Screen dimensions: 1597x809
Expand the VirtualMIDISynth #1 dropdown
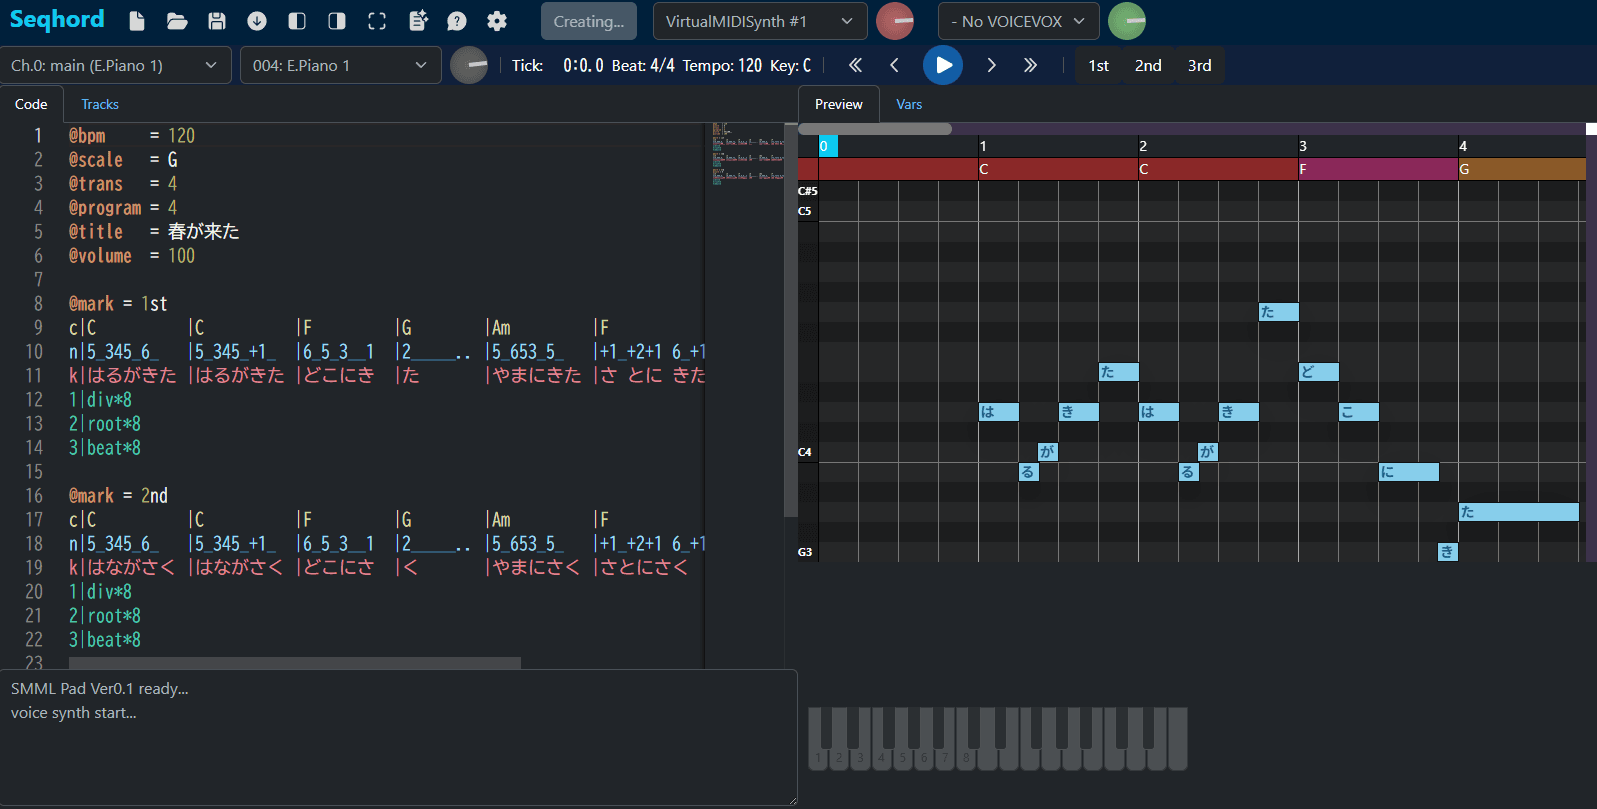click(759, 21)
